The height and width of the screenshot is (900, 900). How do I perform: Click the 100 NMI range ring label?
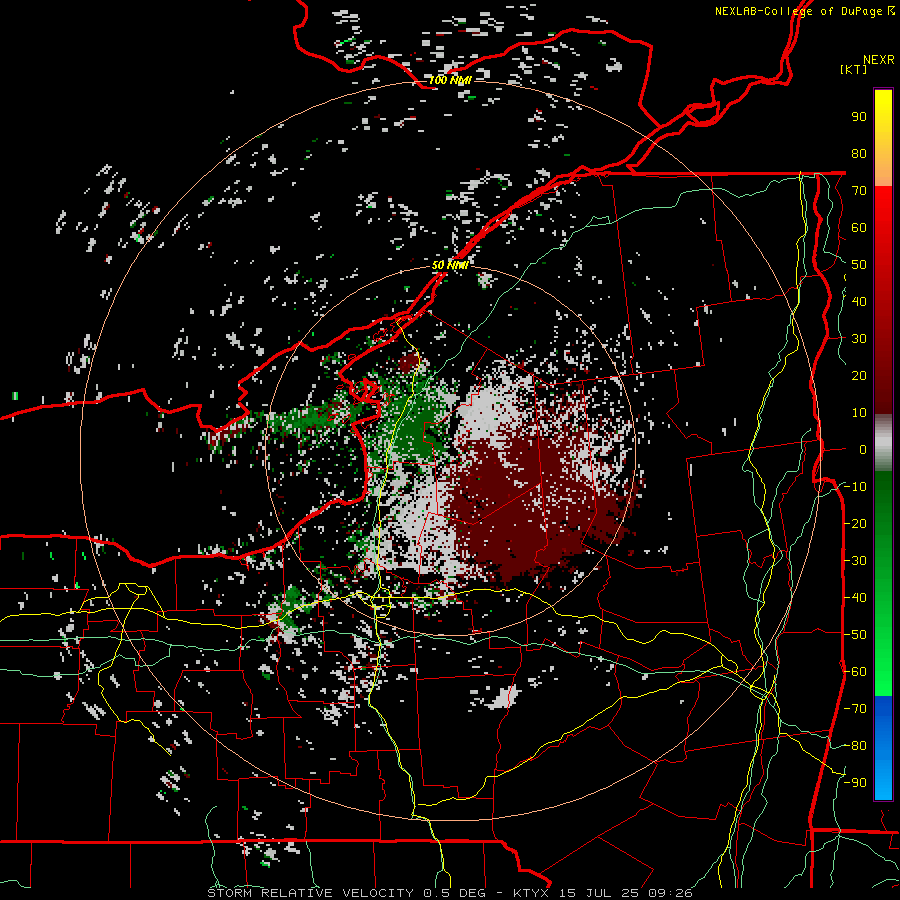450,80
